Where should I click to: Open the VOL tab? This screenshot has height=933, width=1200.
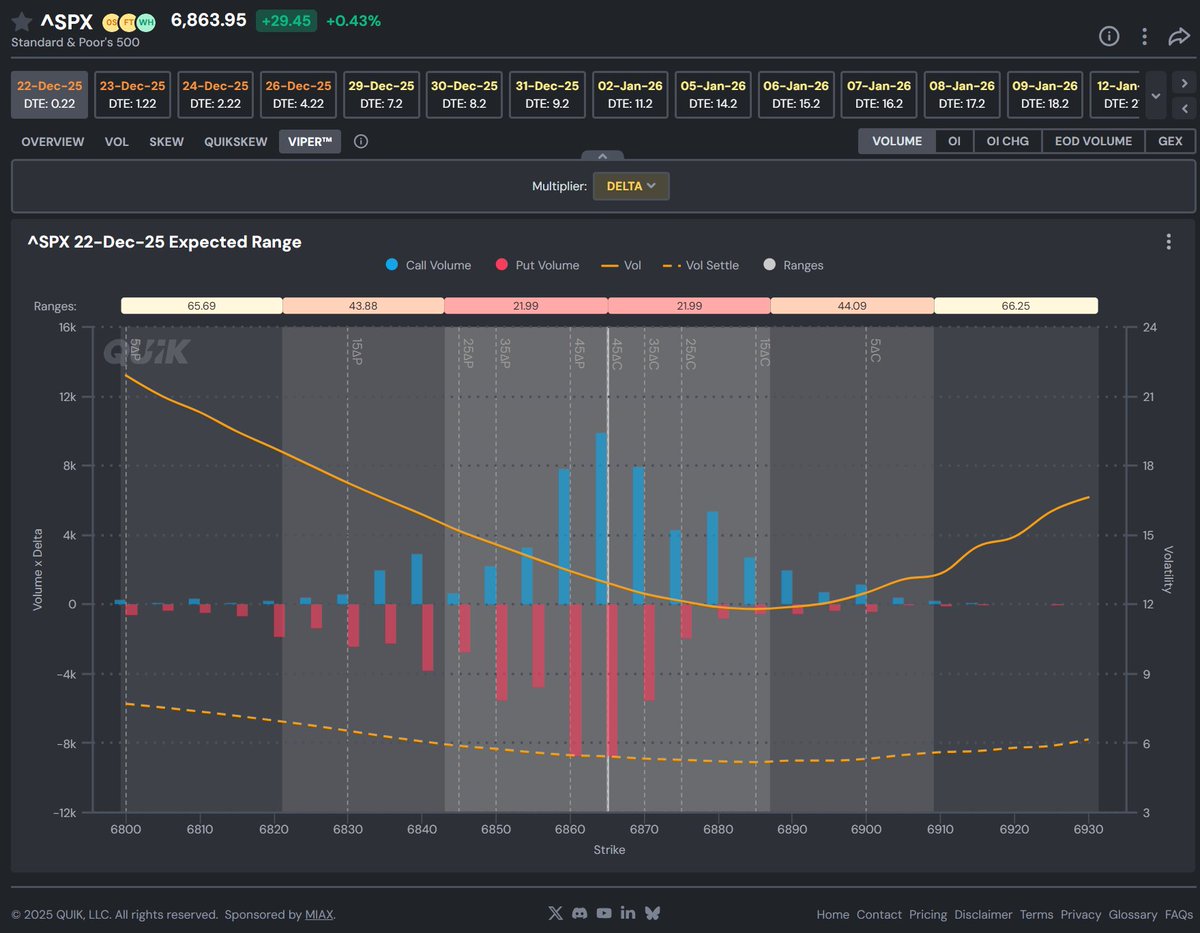117,142
